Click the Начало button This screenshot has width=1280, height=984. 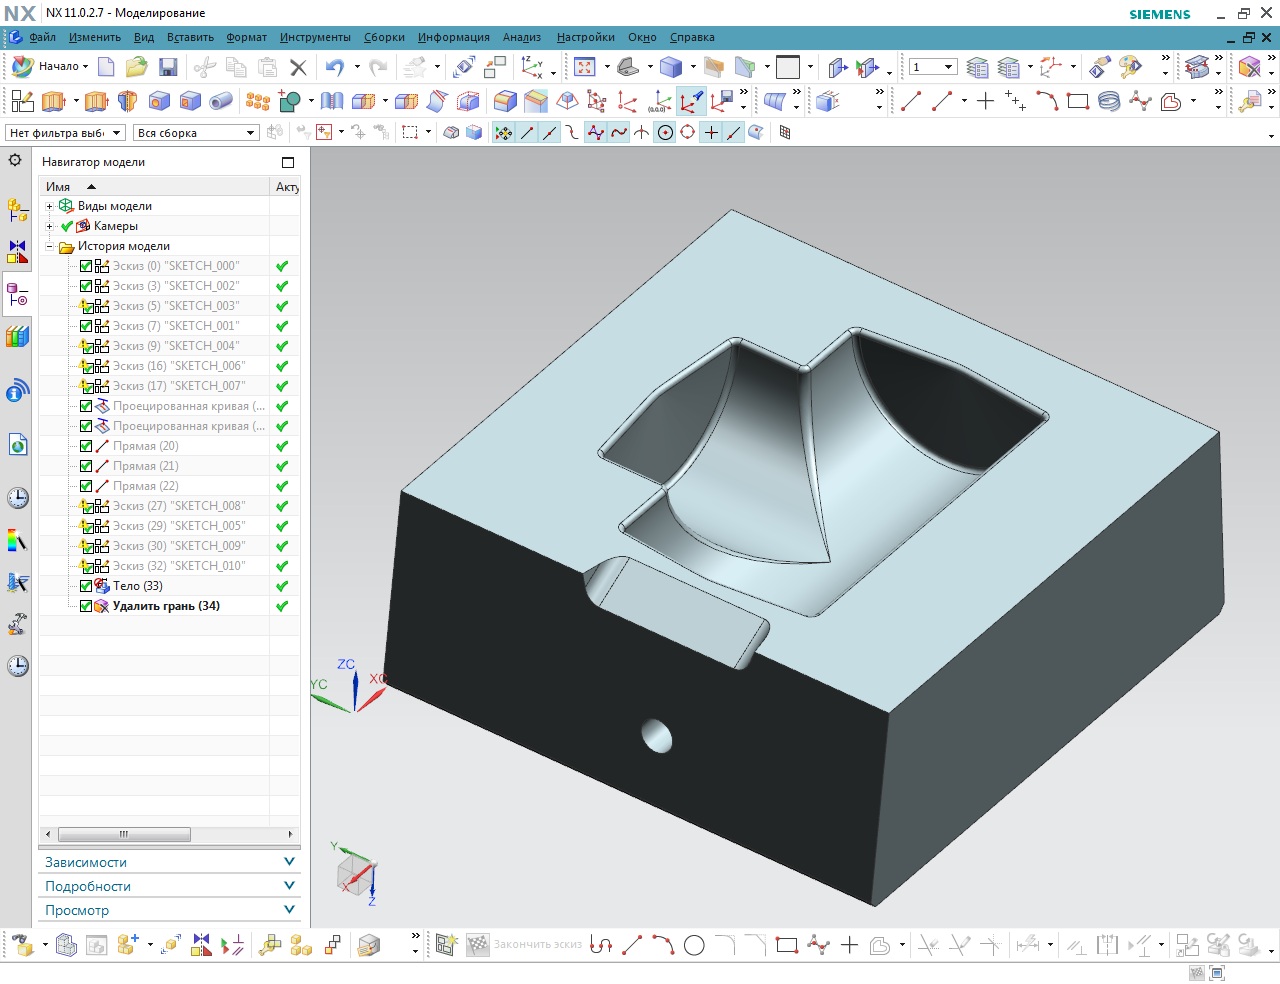50,67
